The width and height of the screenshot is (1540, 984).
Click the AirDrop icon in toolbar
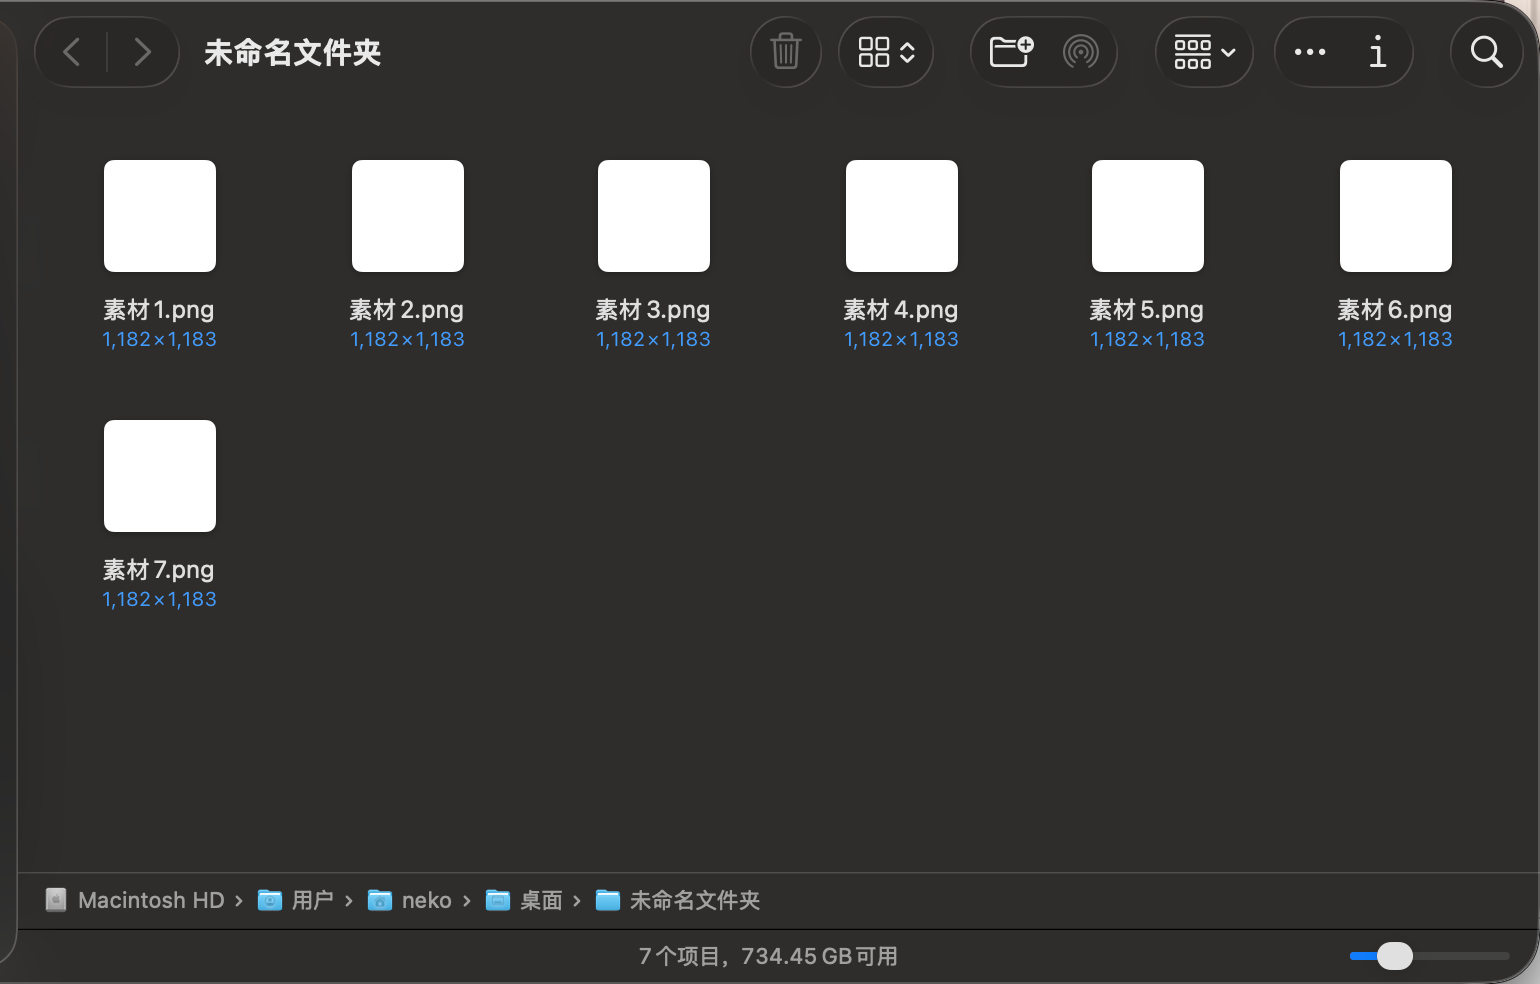click(1081, 52)
